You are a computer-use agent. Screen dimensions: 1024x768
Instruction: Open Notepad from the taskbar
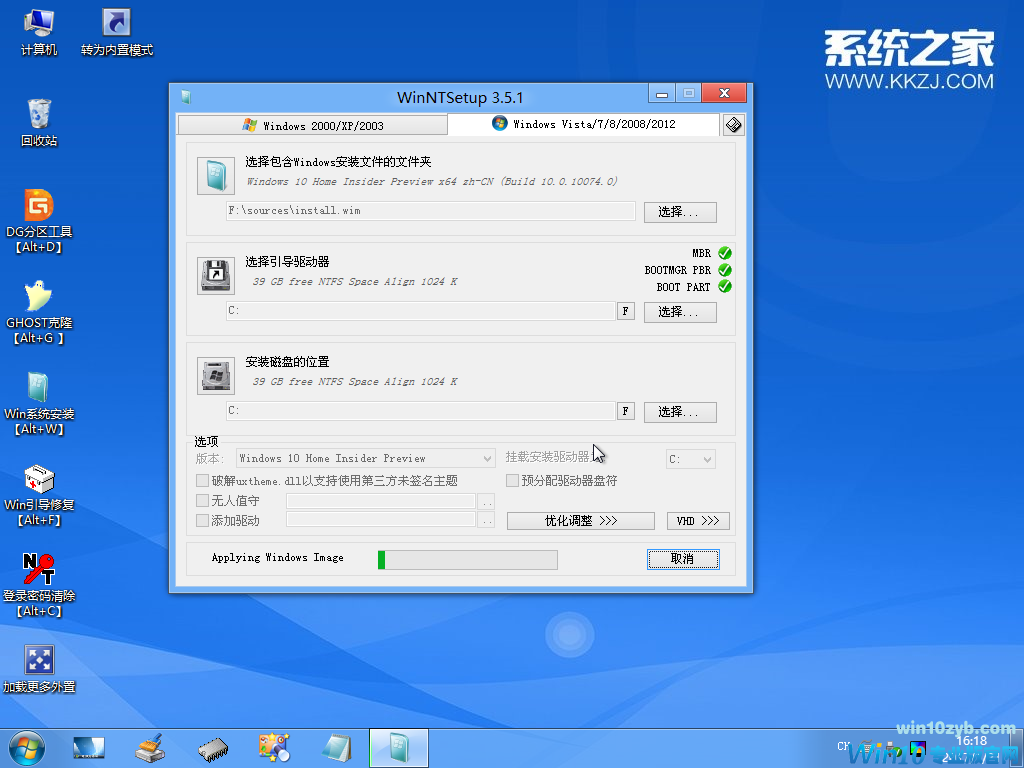coord(336,747)
